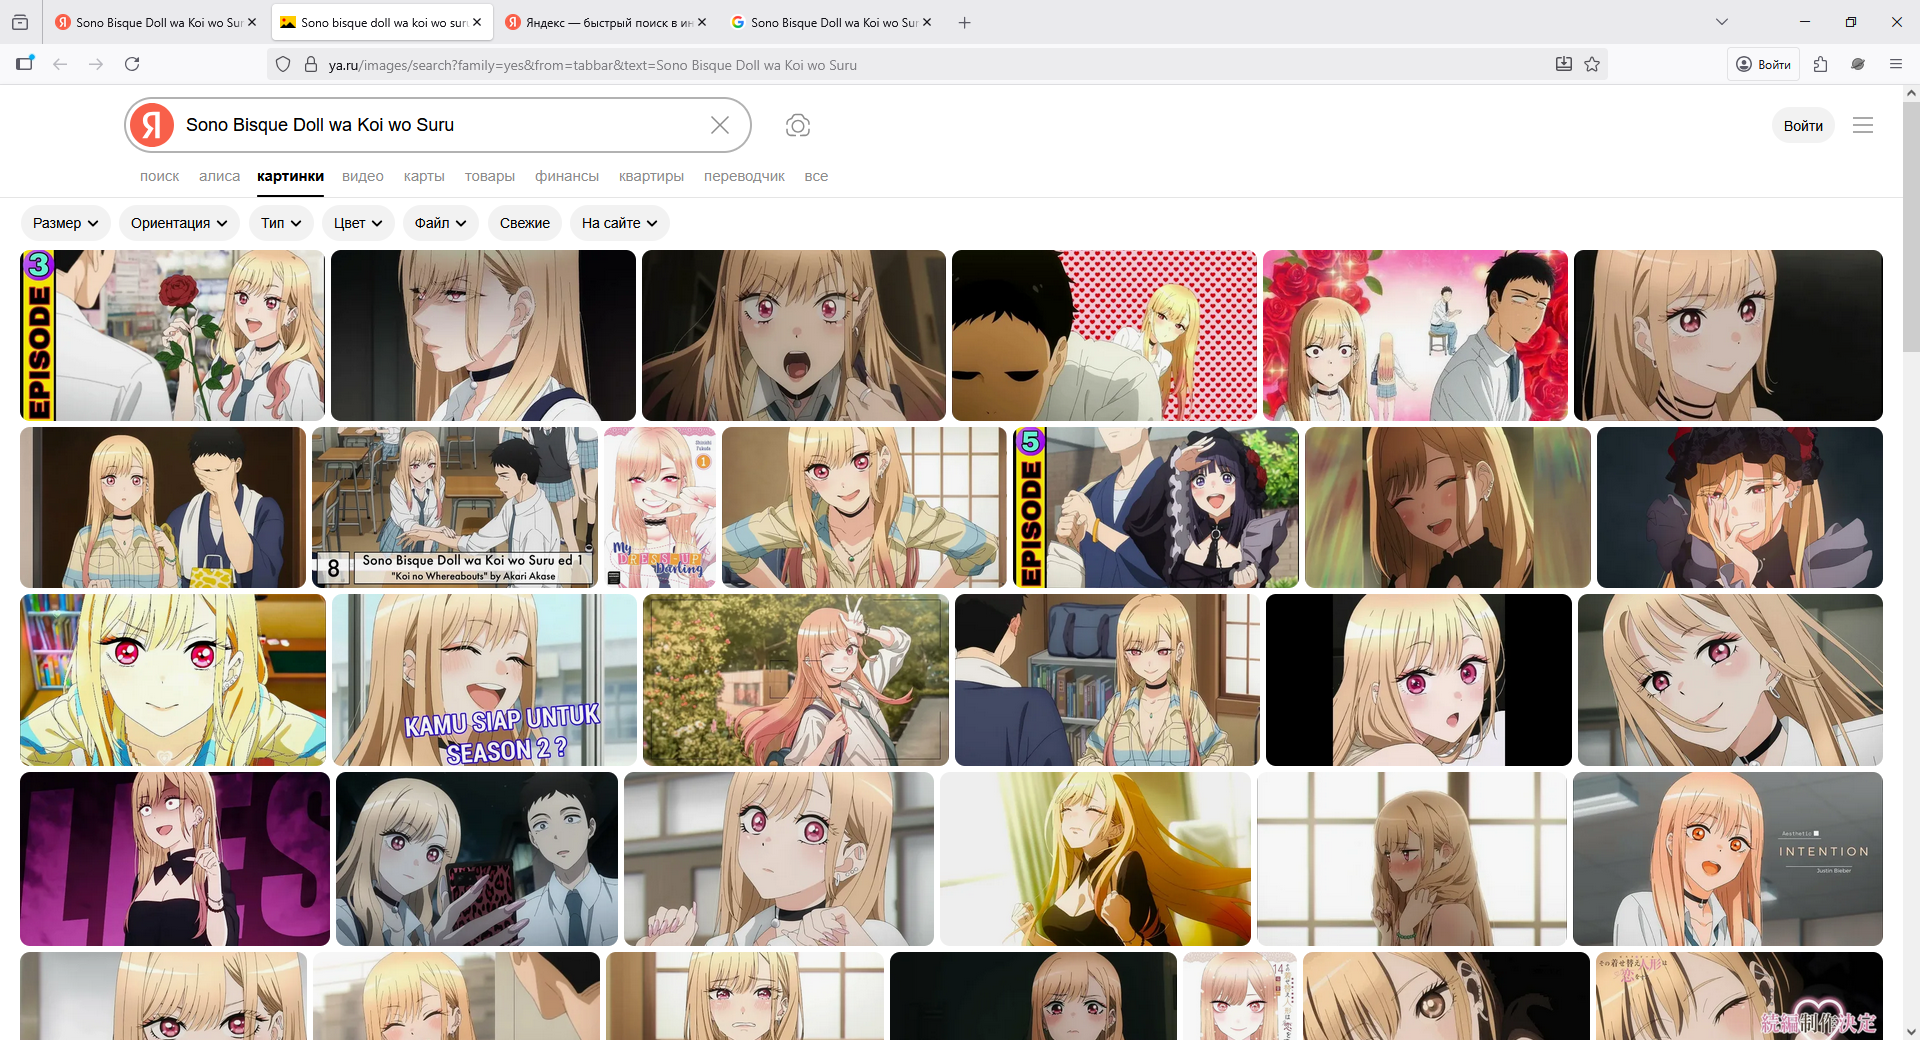Expand the Цвет color filter
The image size is (1920, 1040).
click(357, 223)
